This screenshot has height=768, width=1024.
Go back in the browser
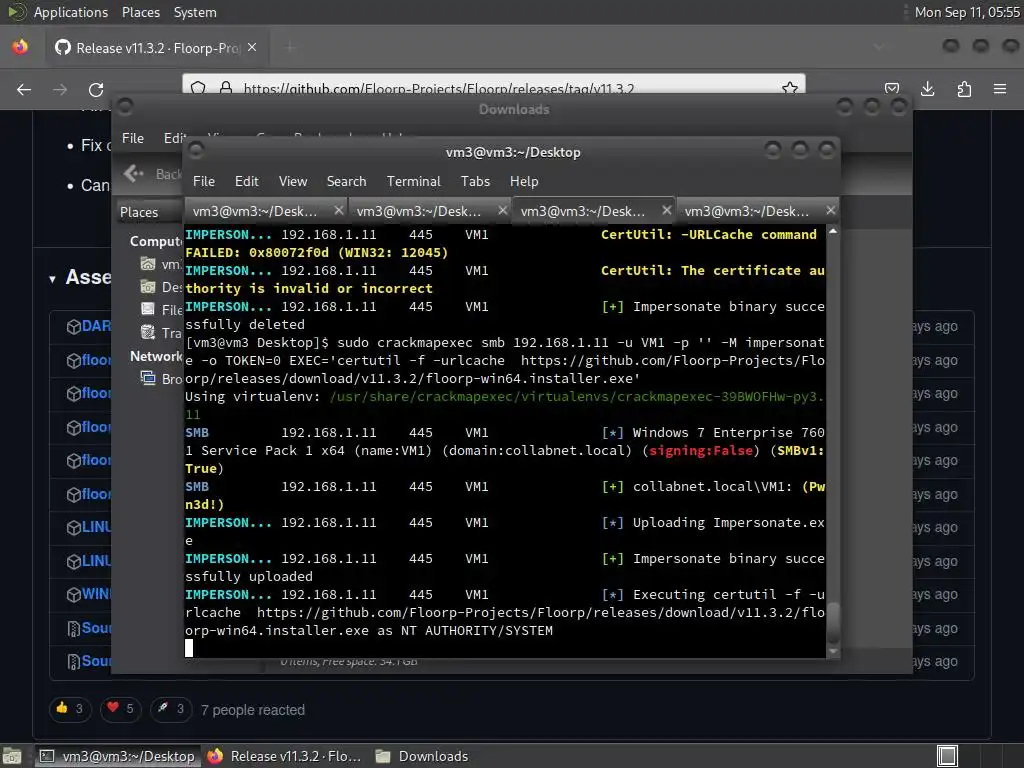point(24,89)
